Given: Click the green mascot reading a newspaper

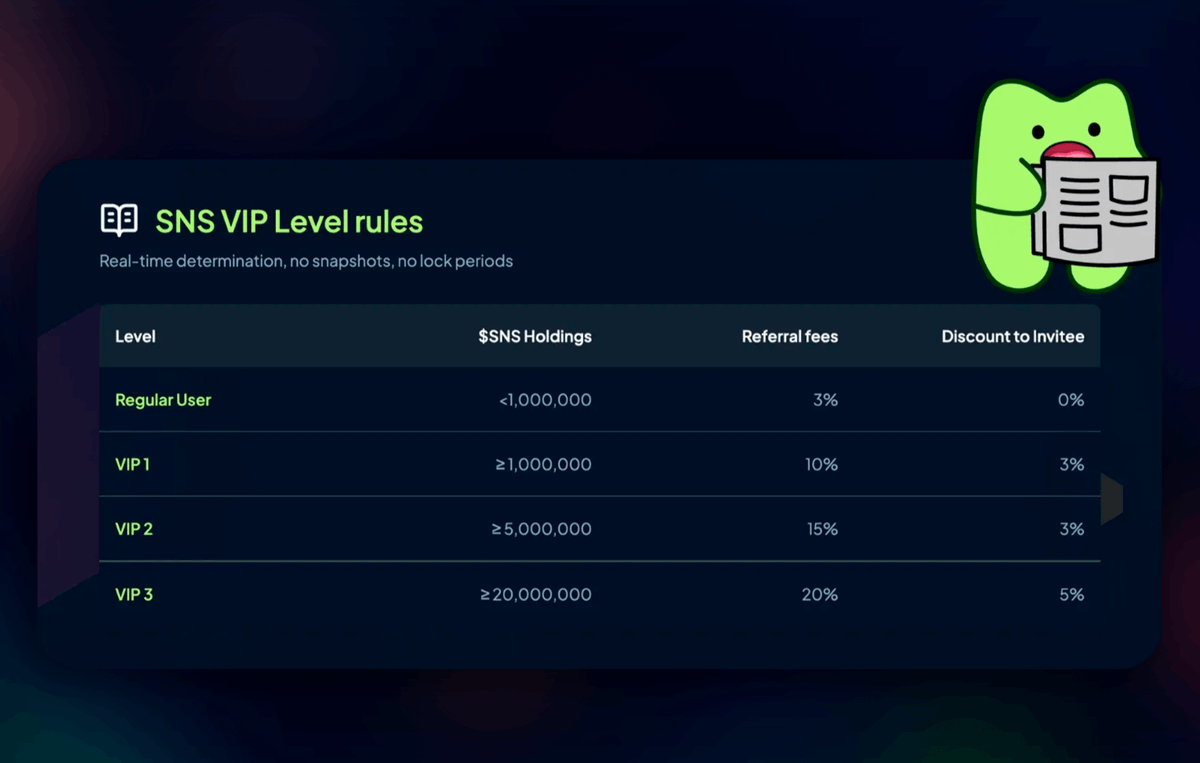Looking at the screenshot, I should [x=1065, y=186].
